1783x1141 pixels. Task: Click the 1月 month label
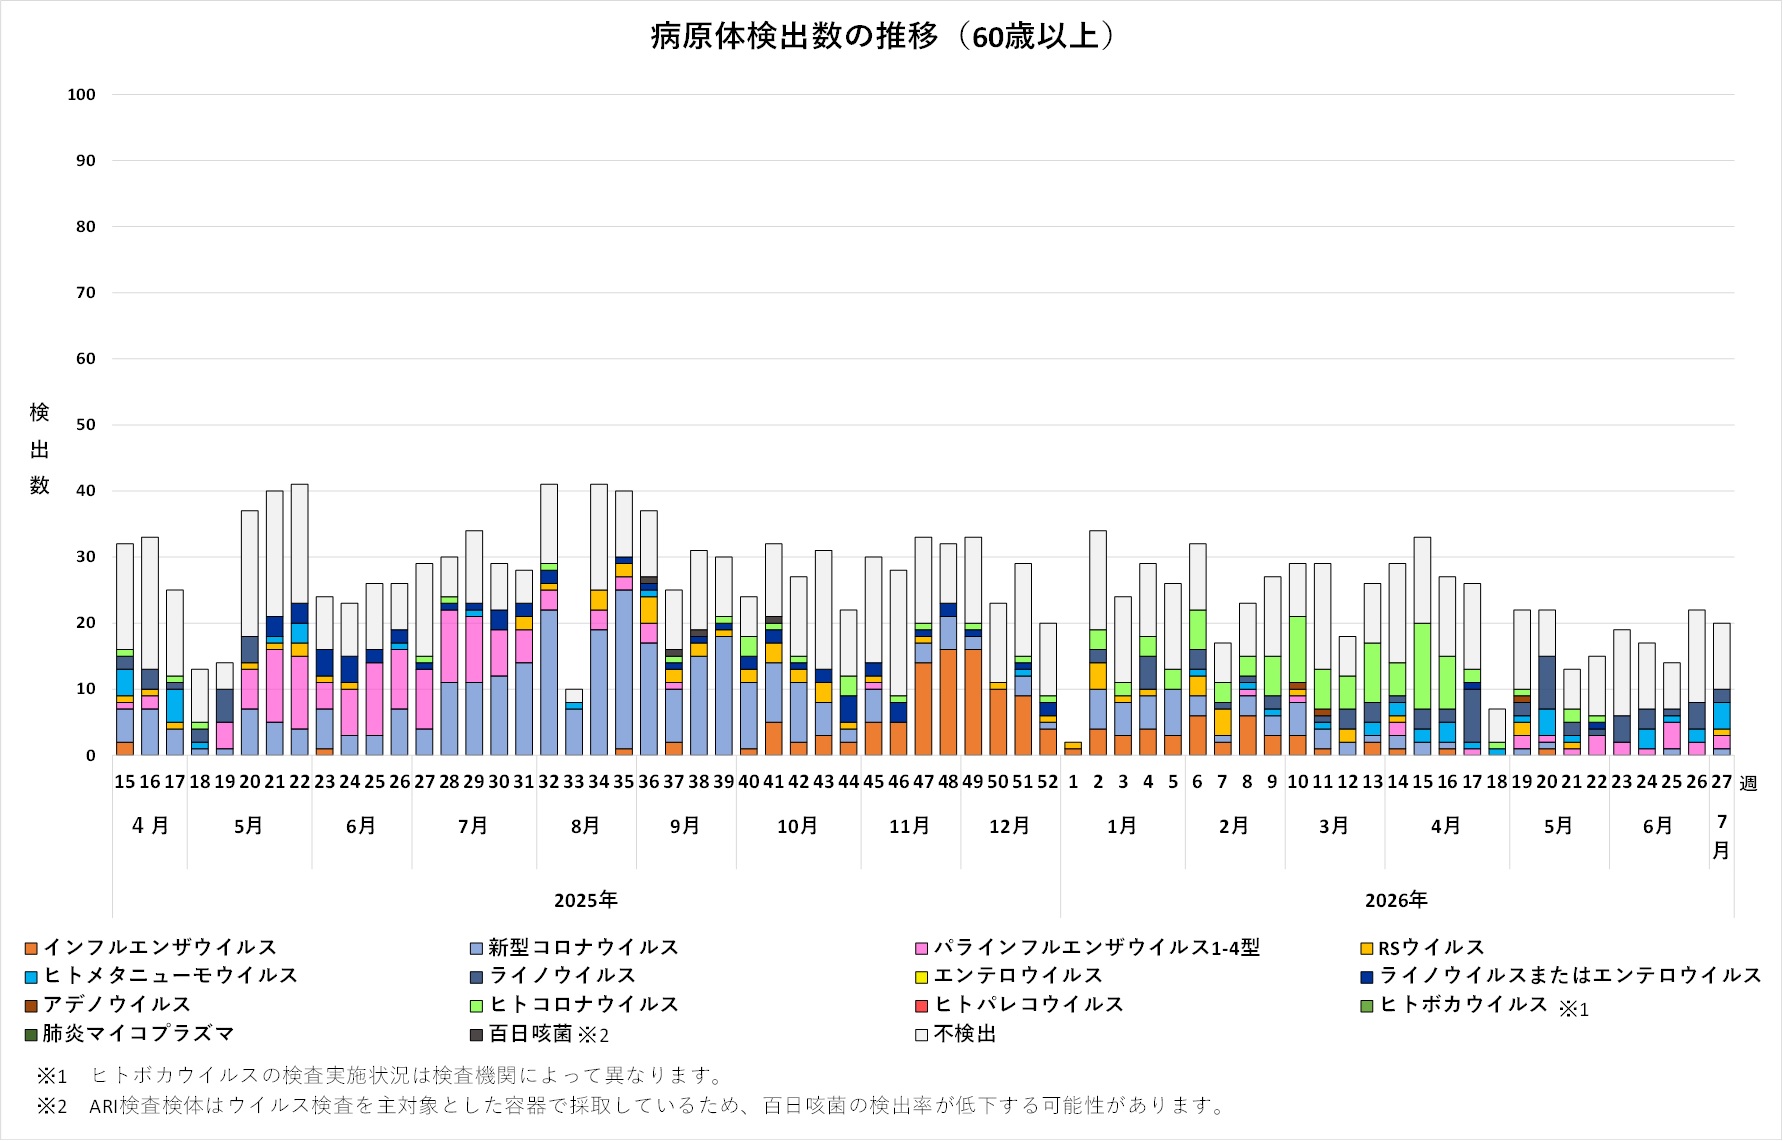tap(1122, 826)
